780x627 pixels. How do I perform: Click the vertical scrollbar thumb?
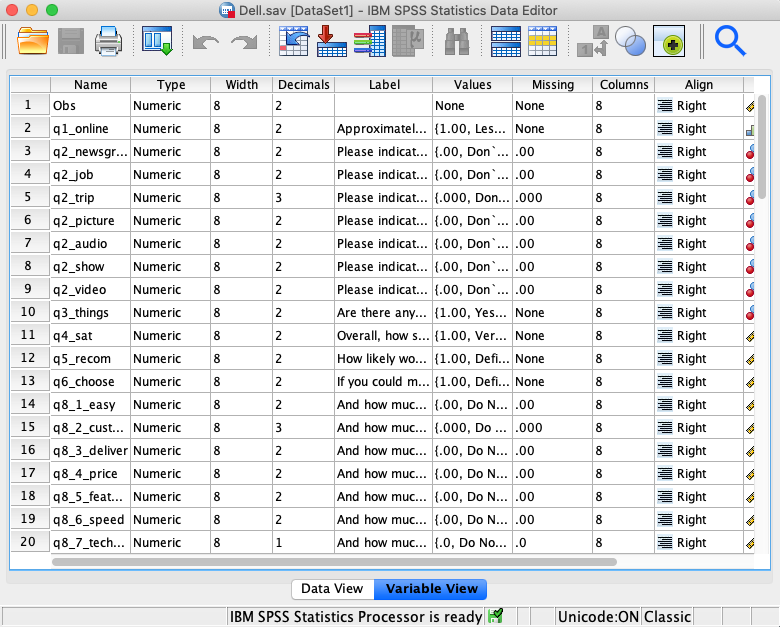[762, 147]
